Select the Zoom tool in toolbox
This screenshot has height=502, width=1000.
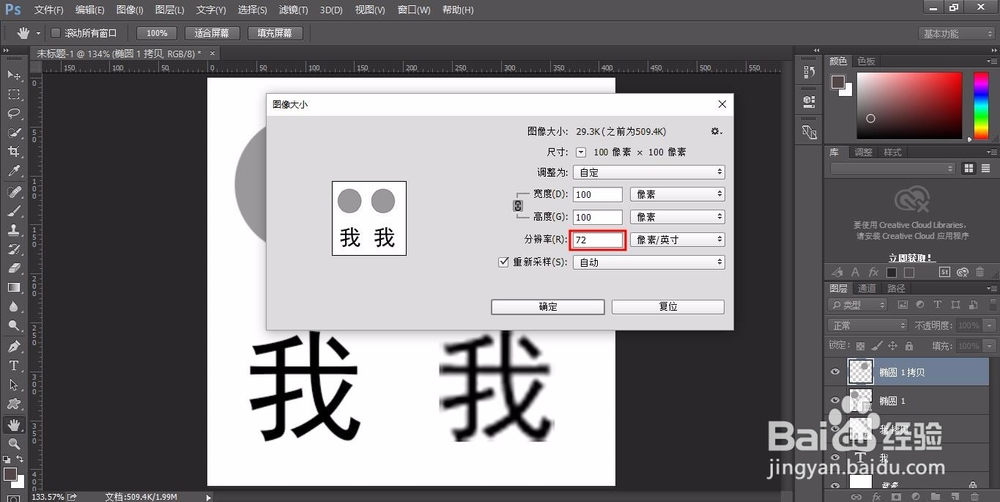click(13, 443)
